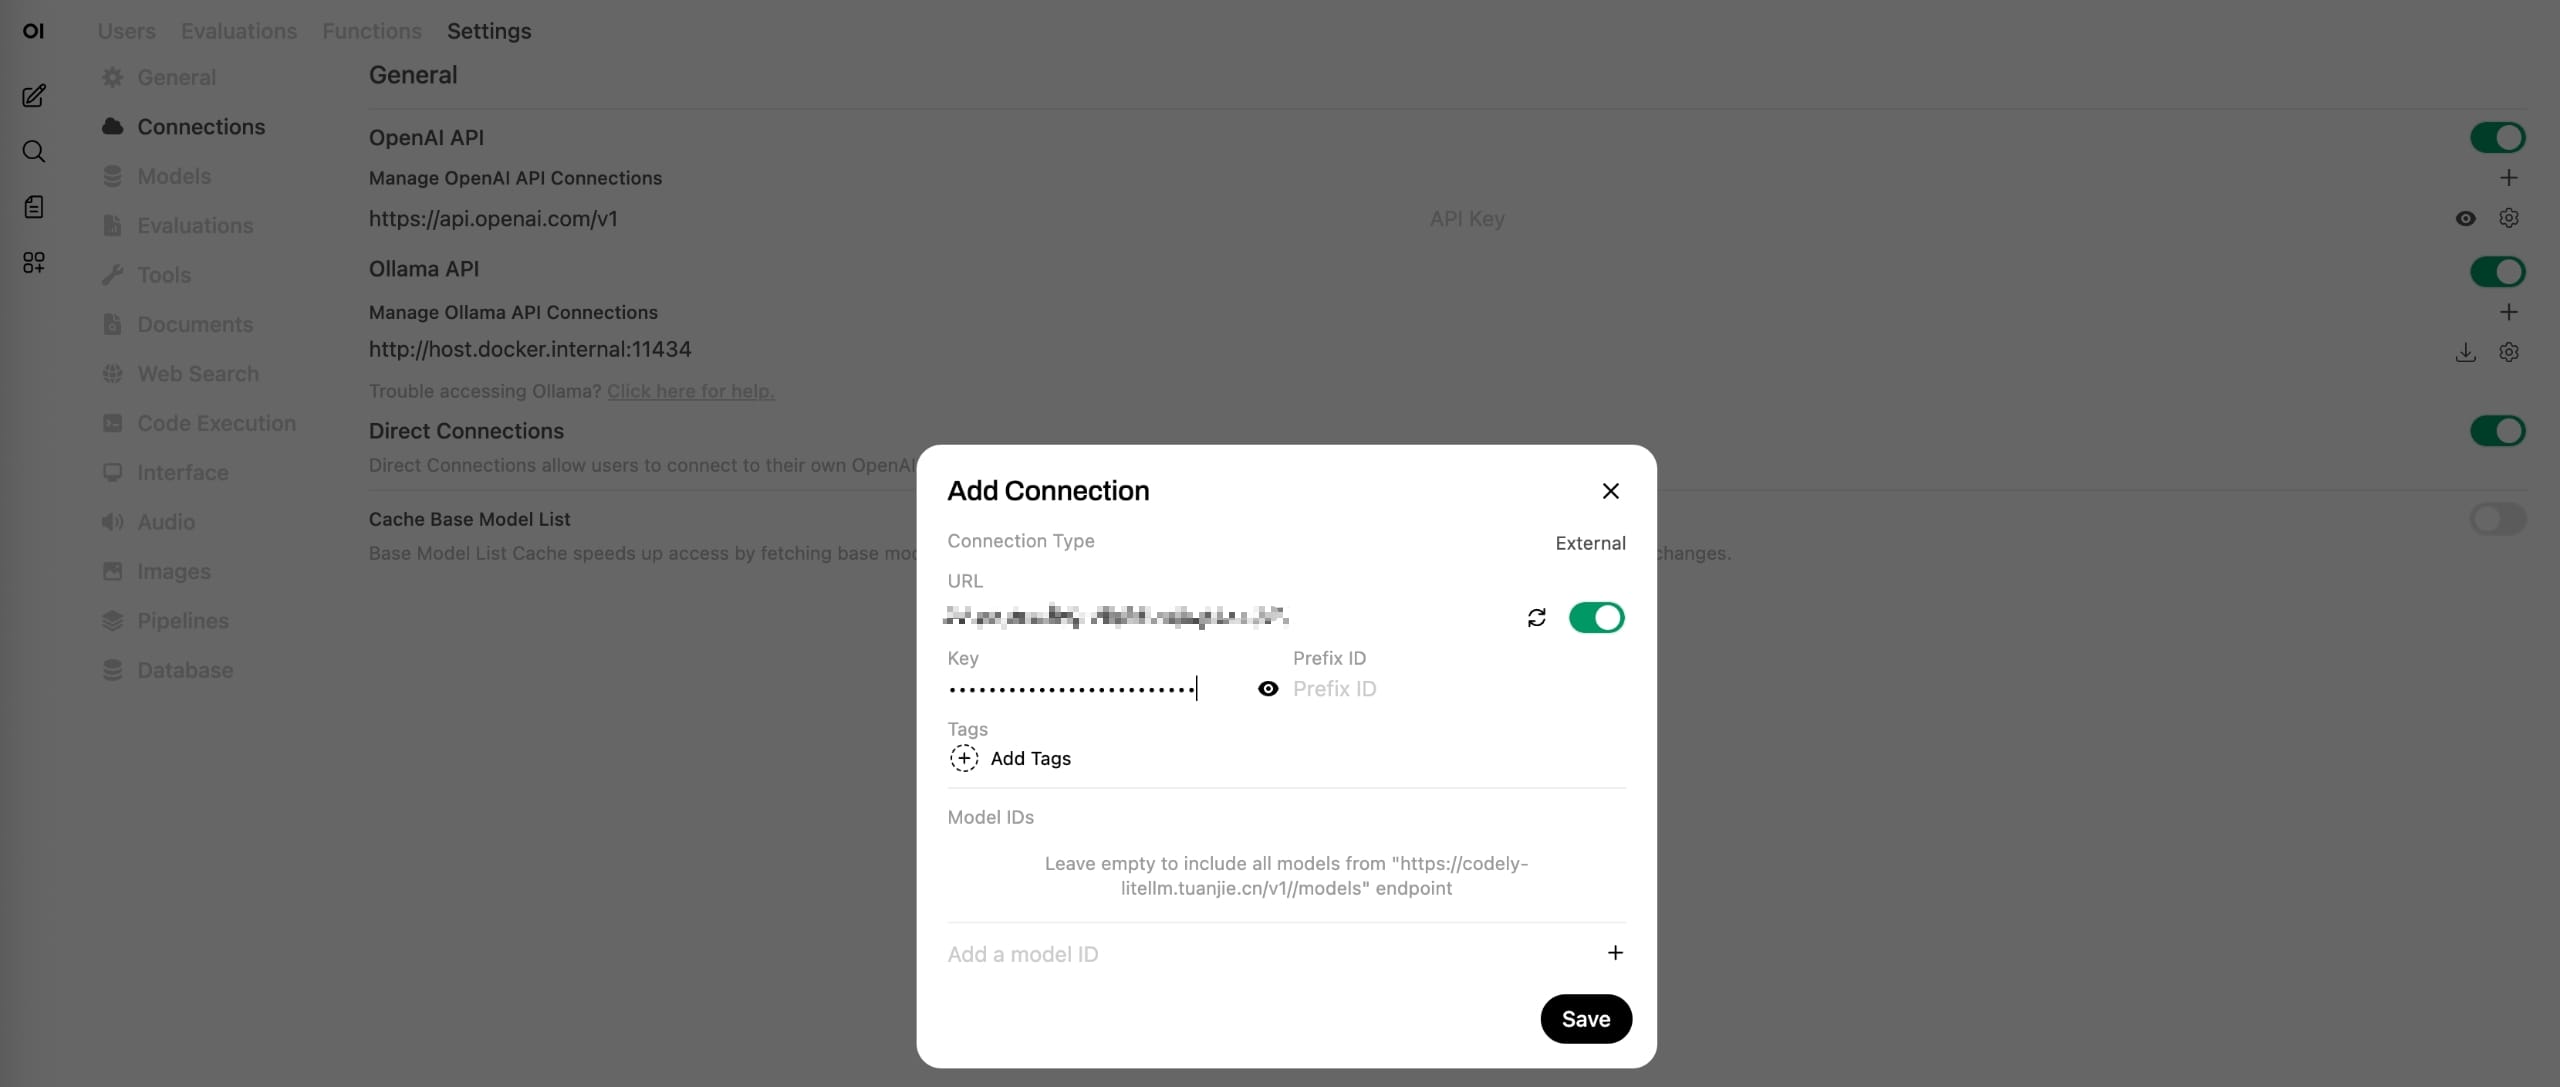Screen dimensions: 2560x1087
Task: Open Ollama connection gear settings
Action: pyautogui.click(x=2508, y=352)
